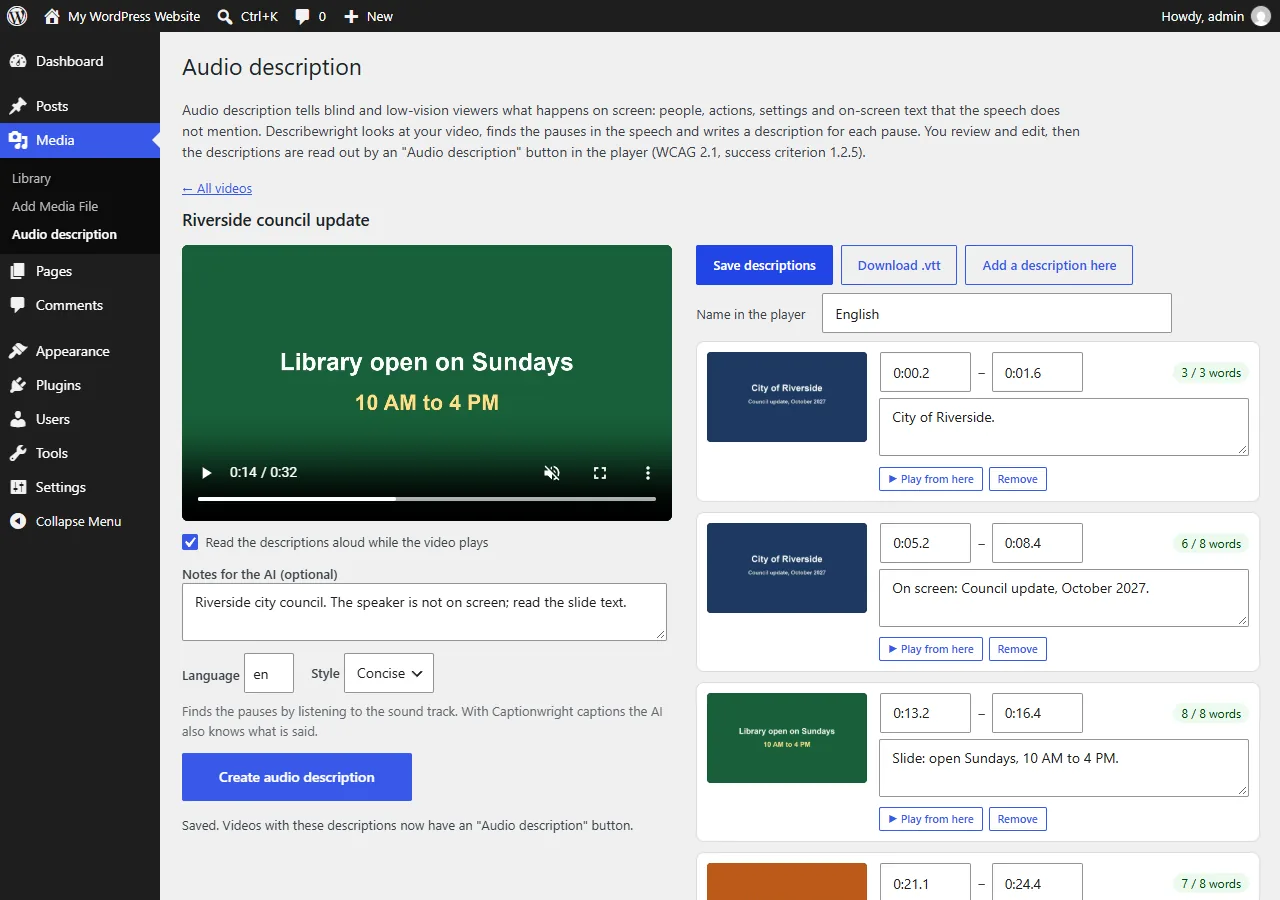Focus the Language input field
This screenshot has width=1280, height=900.
269,673
